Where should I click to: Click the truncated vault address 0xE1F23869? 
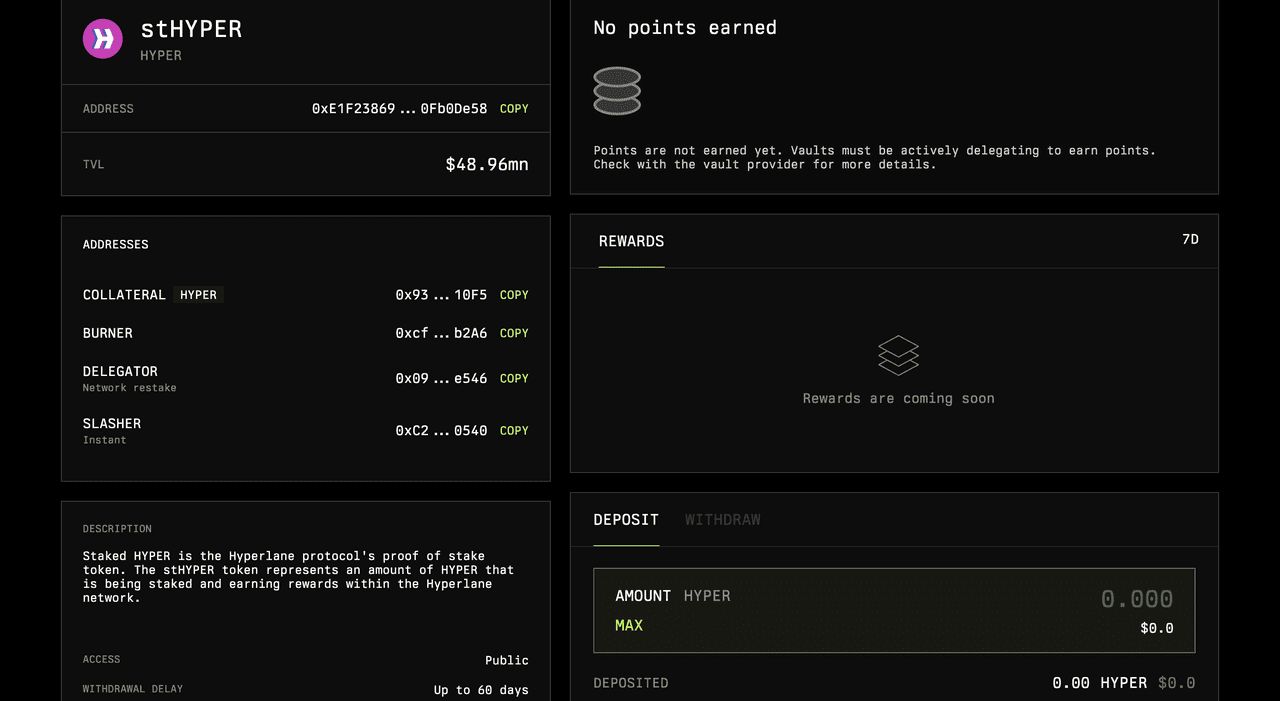[x=399, y=109]
